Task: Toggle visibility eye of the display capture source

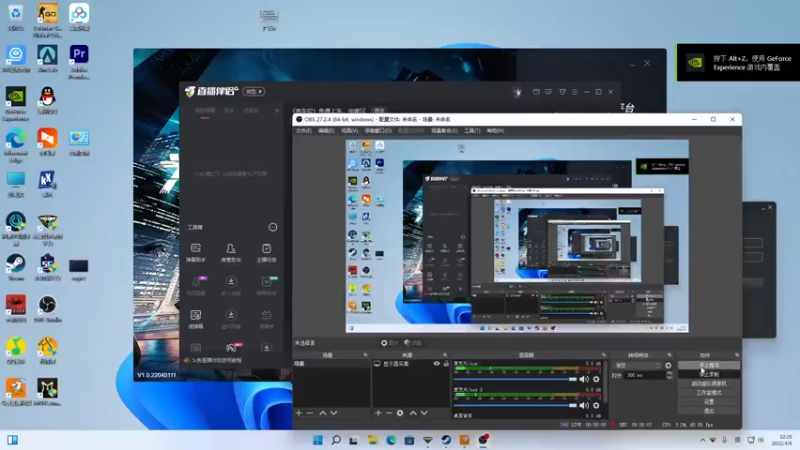Action: coord(436,364)
